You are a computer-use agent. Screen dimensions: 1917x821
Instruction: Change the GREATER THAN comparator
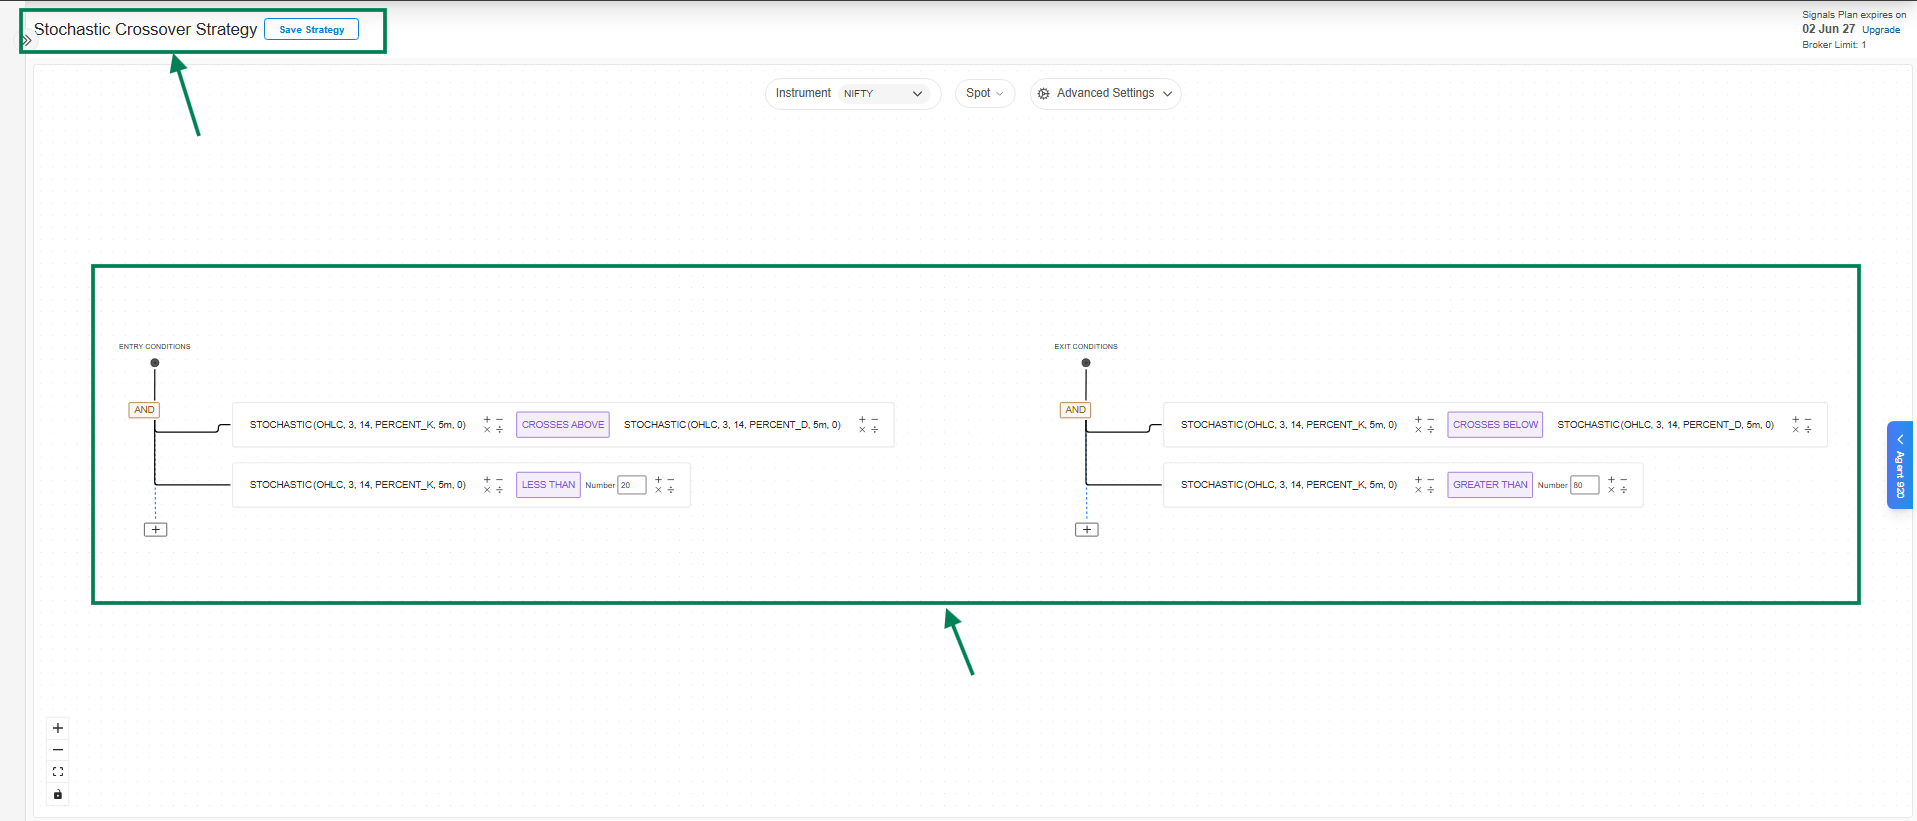[1489, 485]
